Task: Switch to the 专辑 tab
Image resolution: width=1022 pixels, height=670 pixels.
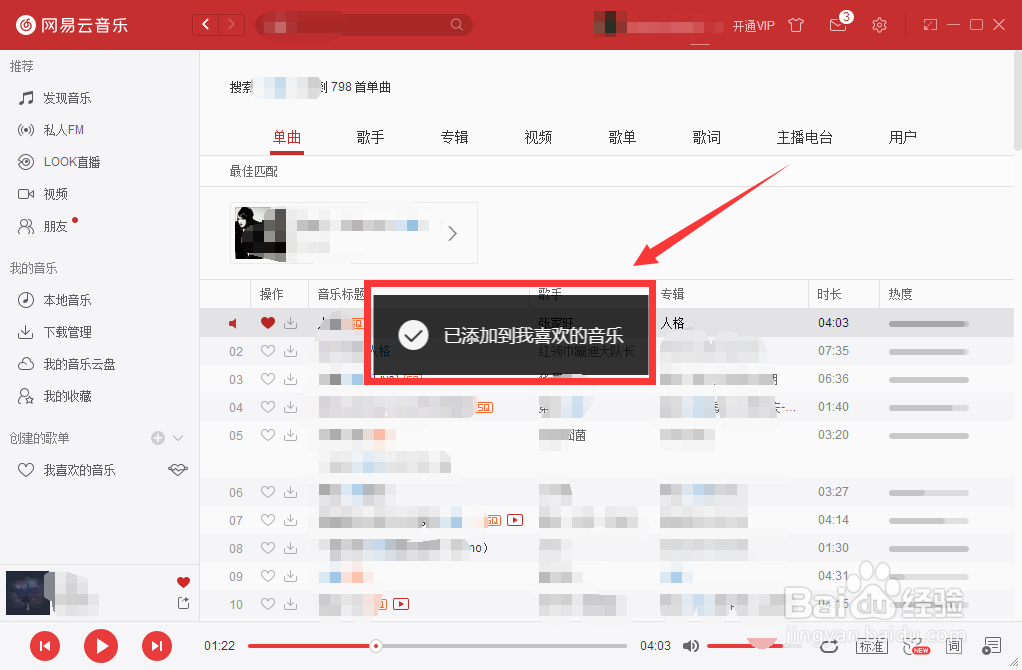Action: (454, 138)
